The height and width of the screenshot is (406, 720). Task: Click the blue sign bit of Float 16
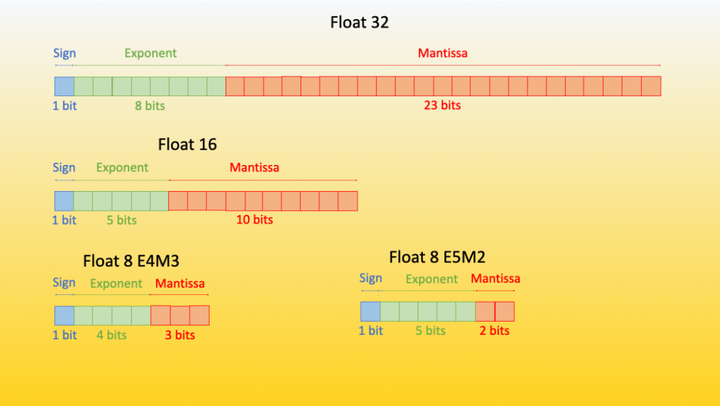click(64, 201)
